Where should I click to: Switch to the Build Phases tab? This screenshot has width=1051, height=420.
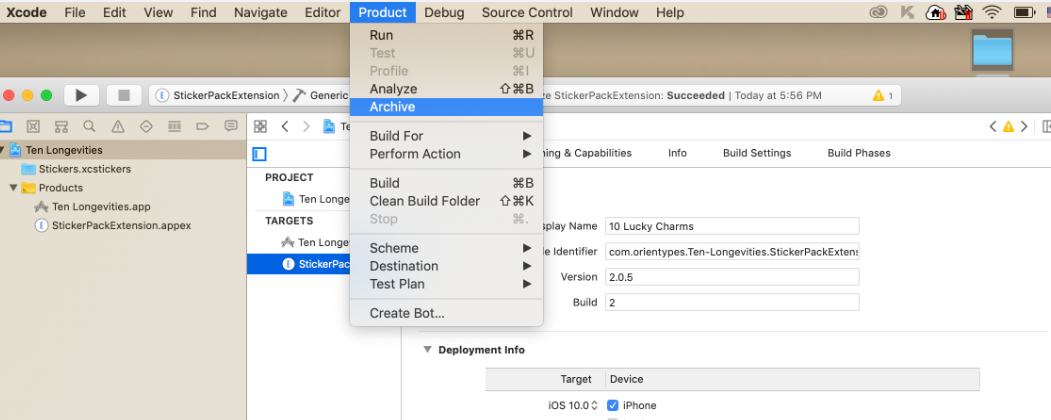point(859,153)
